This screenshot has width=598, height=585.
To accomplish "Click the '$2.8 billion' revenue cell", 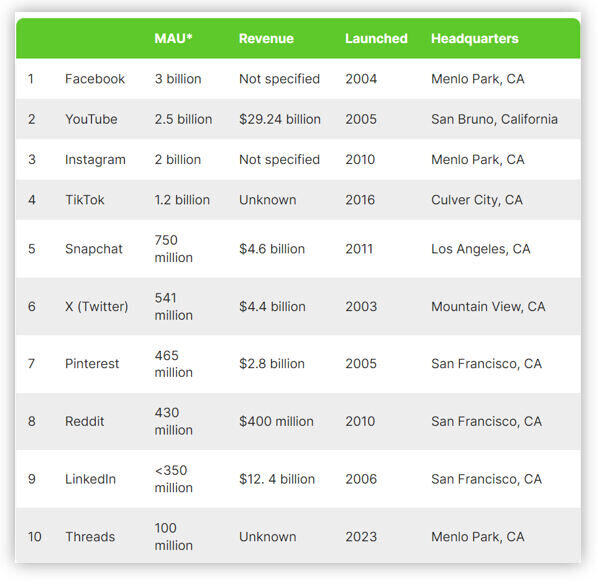I will tap(272, 364).
